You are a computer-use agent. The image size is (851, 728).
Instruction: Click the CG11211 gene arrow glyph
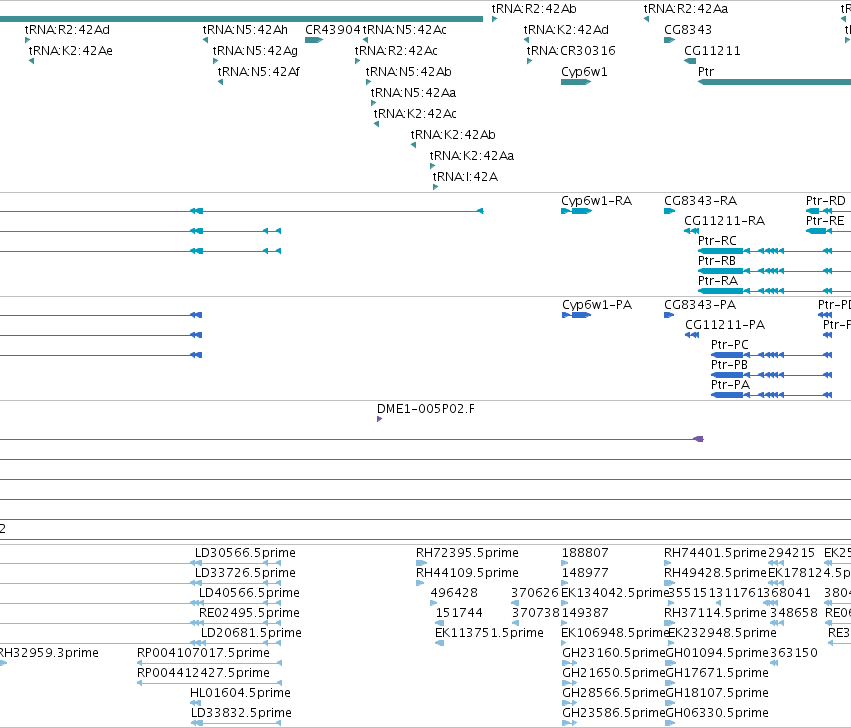click(690, 61)
